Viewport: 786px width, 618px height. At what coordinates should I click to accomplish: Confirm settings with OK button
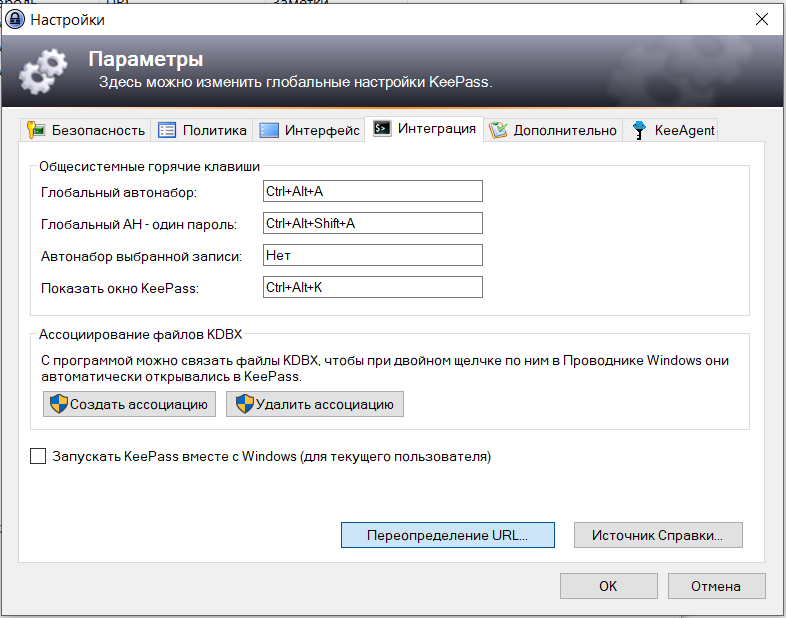[x=609, y=586]
